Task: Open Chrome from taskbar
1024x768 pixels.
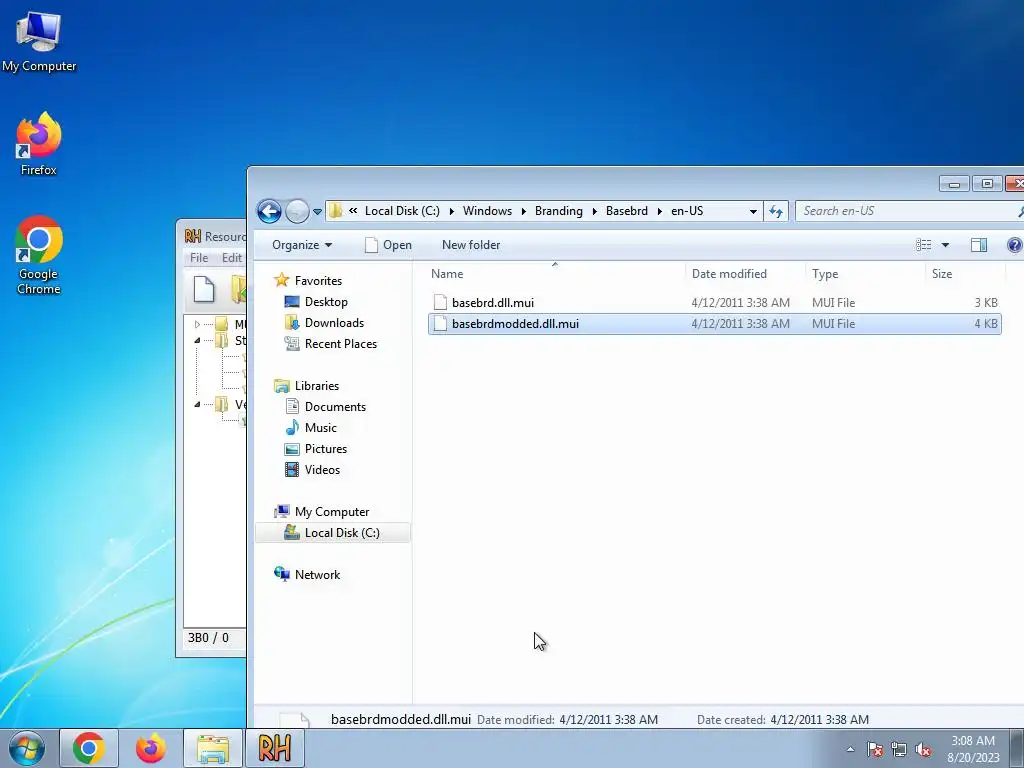Action: click(89, 748)
